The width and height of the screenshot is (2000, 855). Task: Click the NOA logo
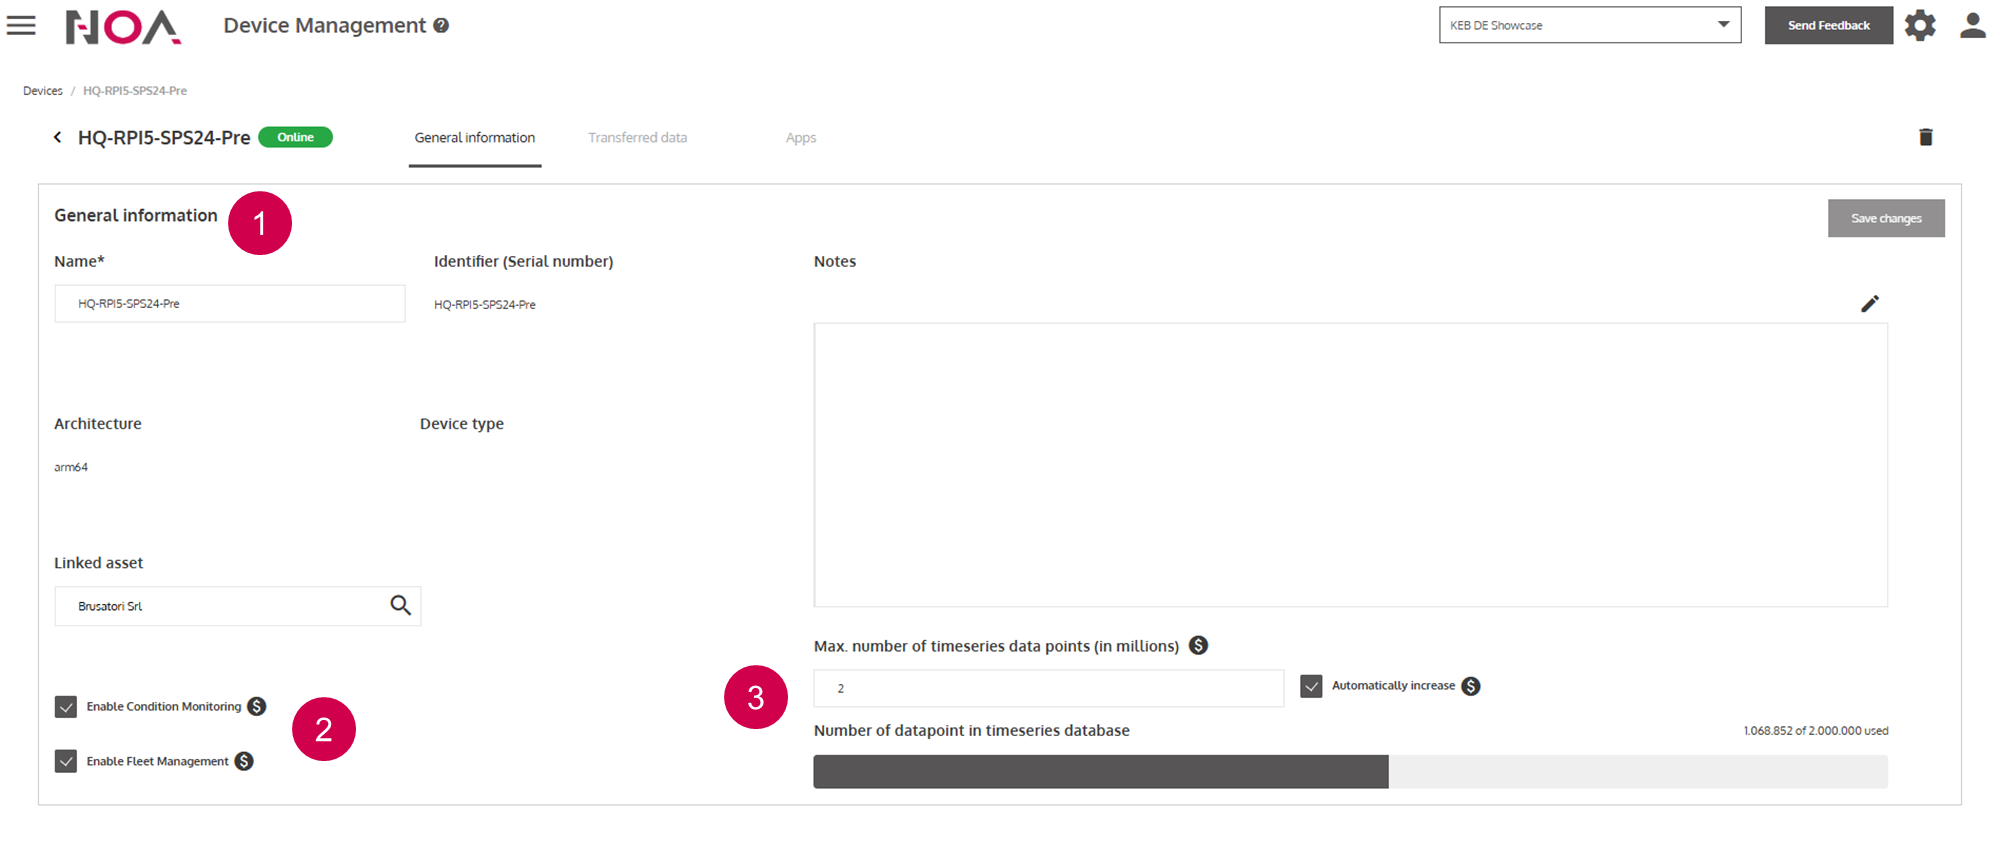coord(123,27)
